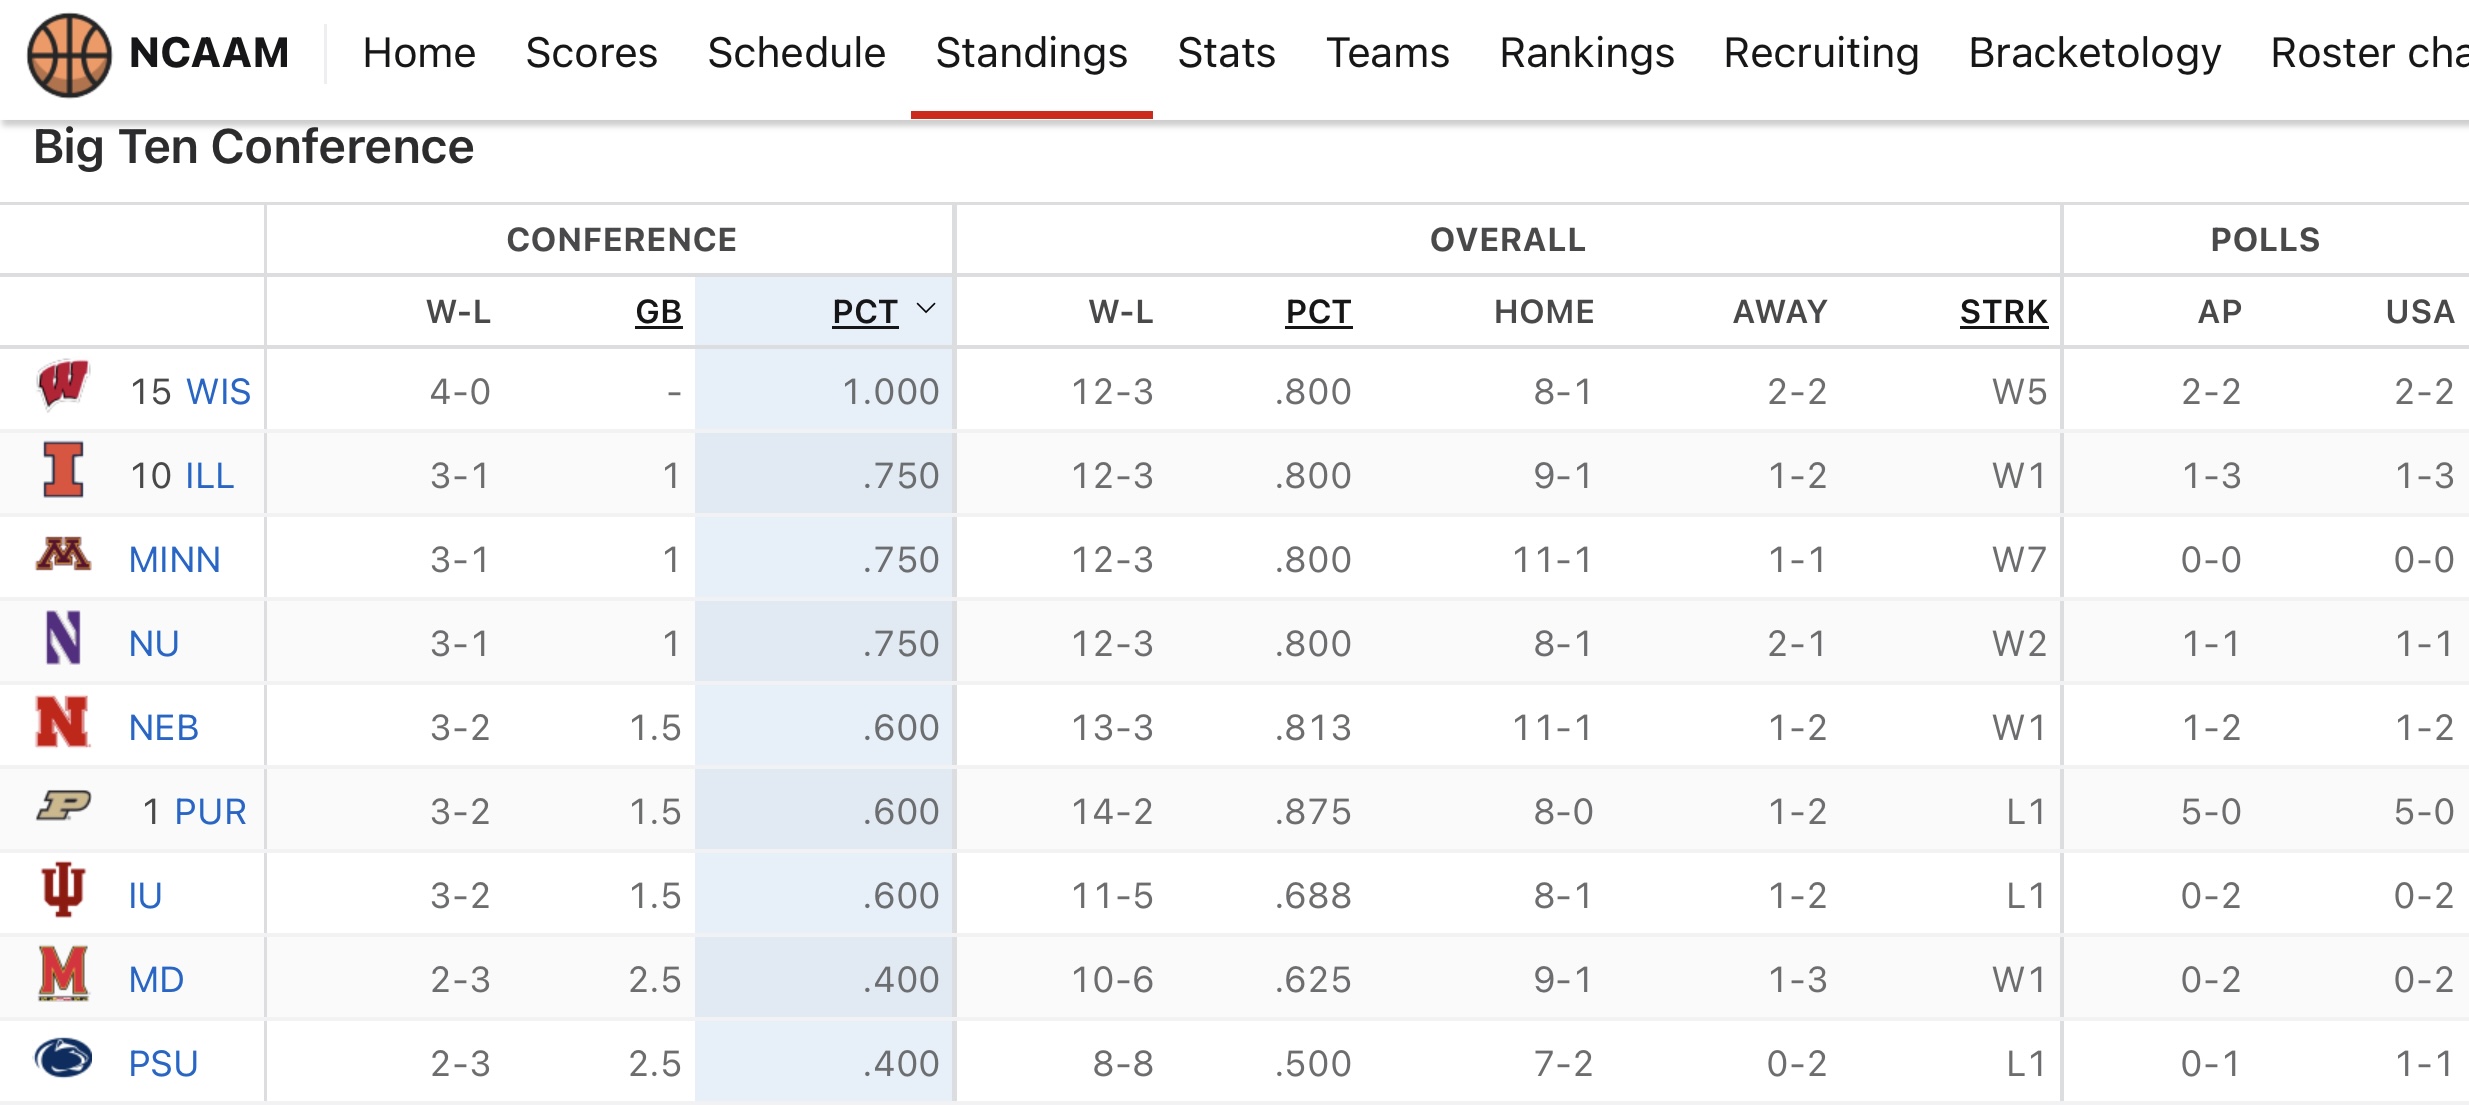This screenshot has height=1105, width=2469.
Task: Click the Indiana Hoosiers team logo
Action: [63, 889]
